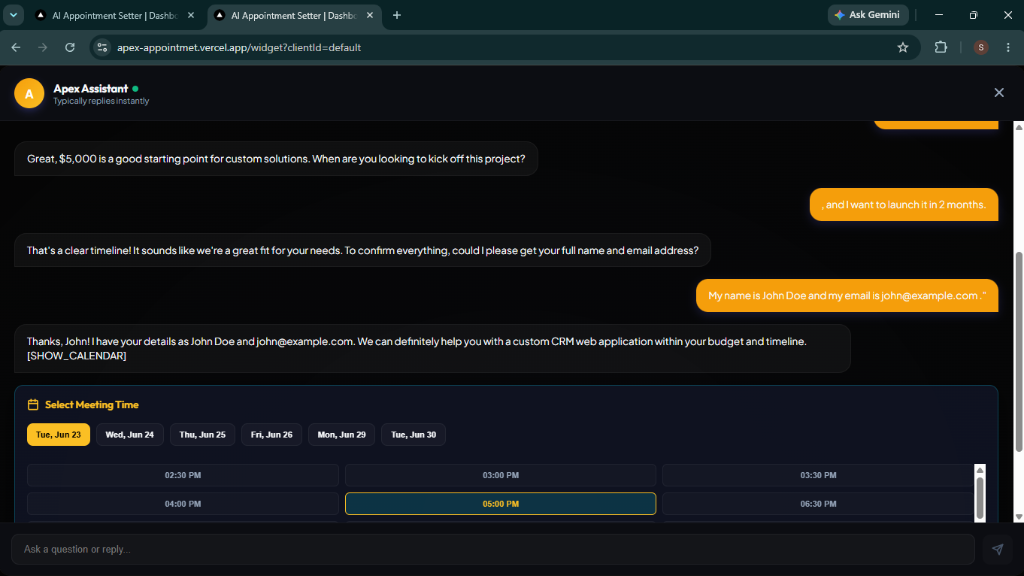This screenshot has width=1024, height=576.
Task: Open the Chrome three-dot menu
Action: [1008, 47]
